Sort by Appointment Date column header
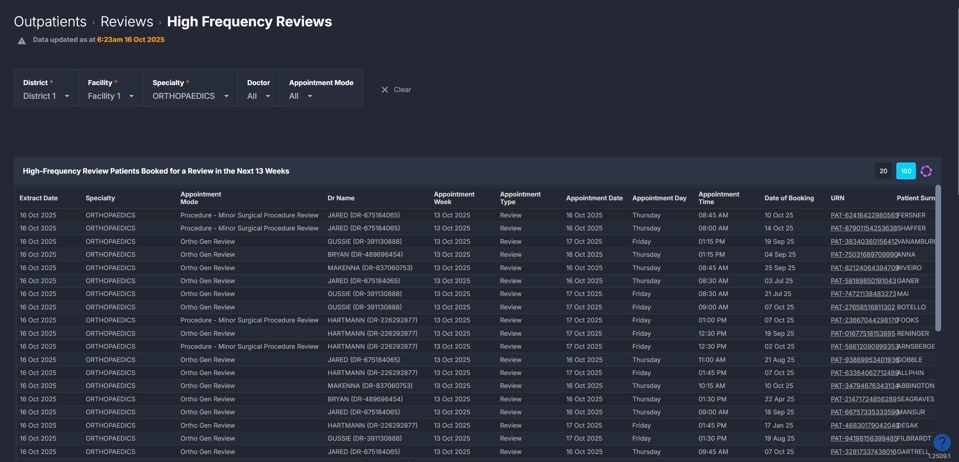 (x=594, y=198)
